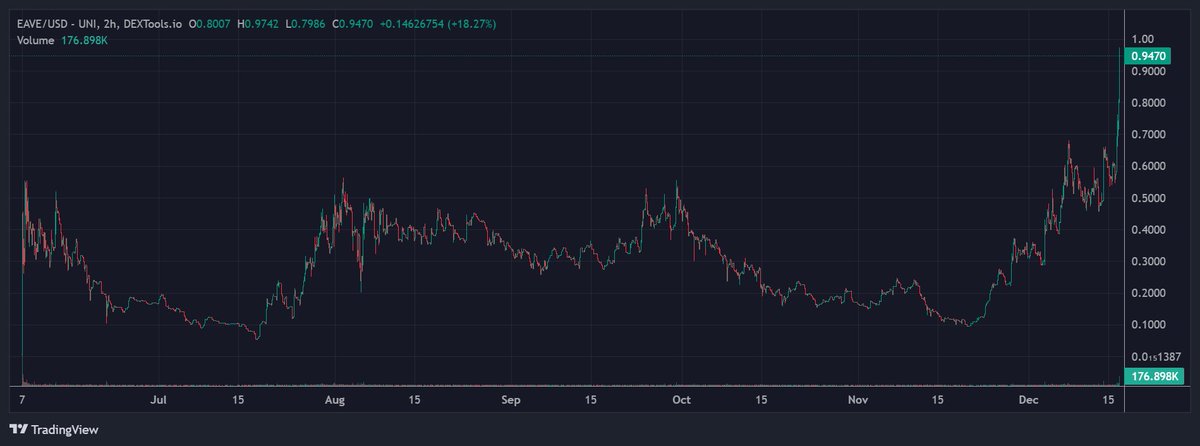1200x446 pixels.
Task: Click the 0.8000 price axis label
Action: [x=1148, y=103]
